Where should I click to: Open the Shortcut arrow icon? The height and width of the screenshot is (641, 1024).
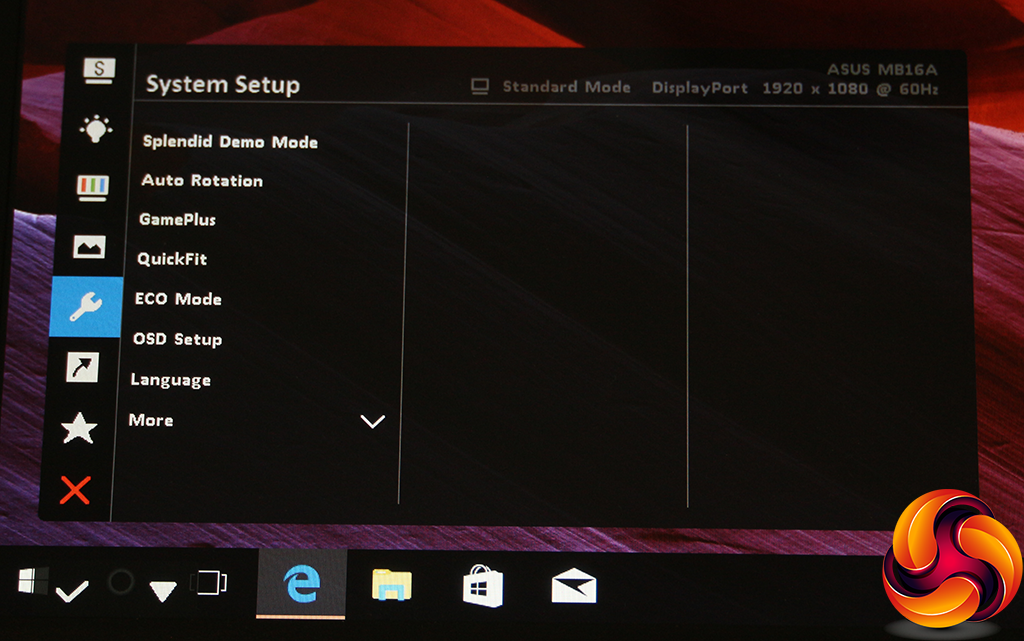point(82,367)
